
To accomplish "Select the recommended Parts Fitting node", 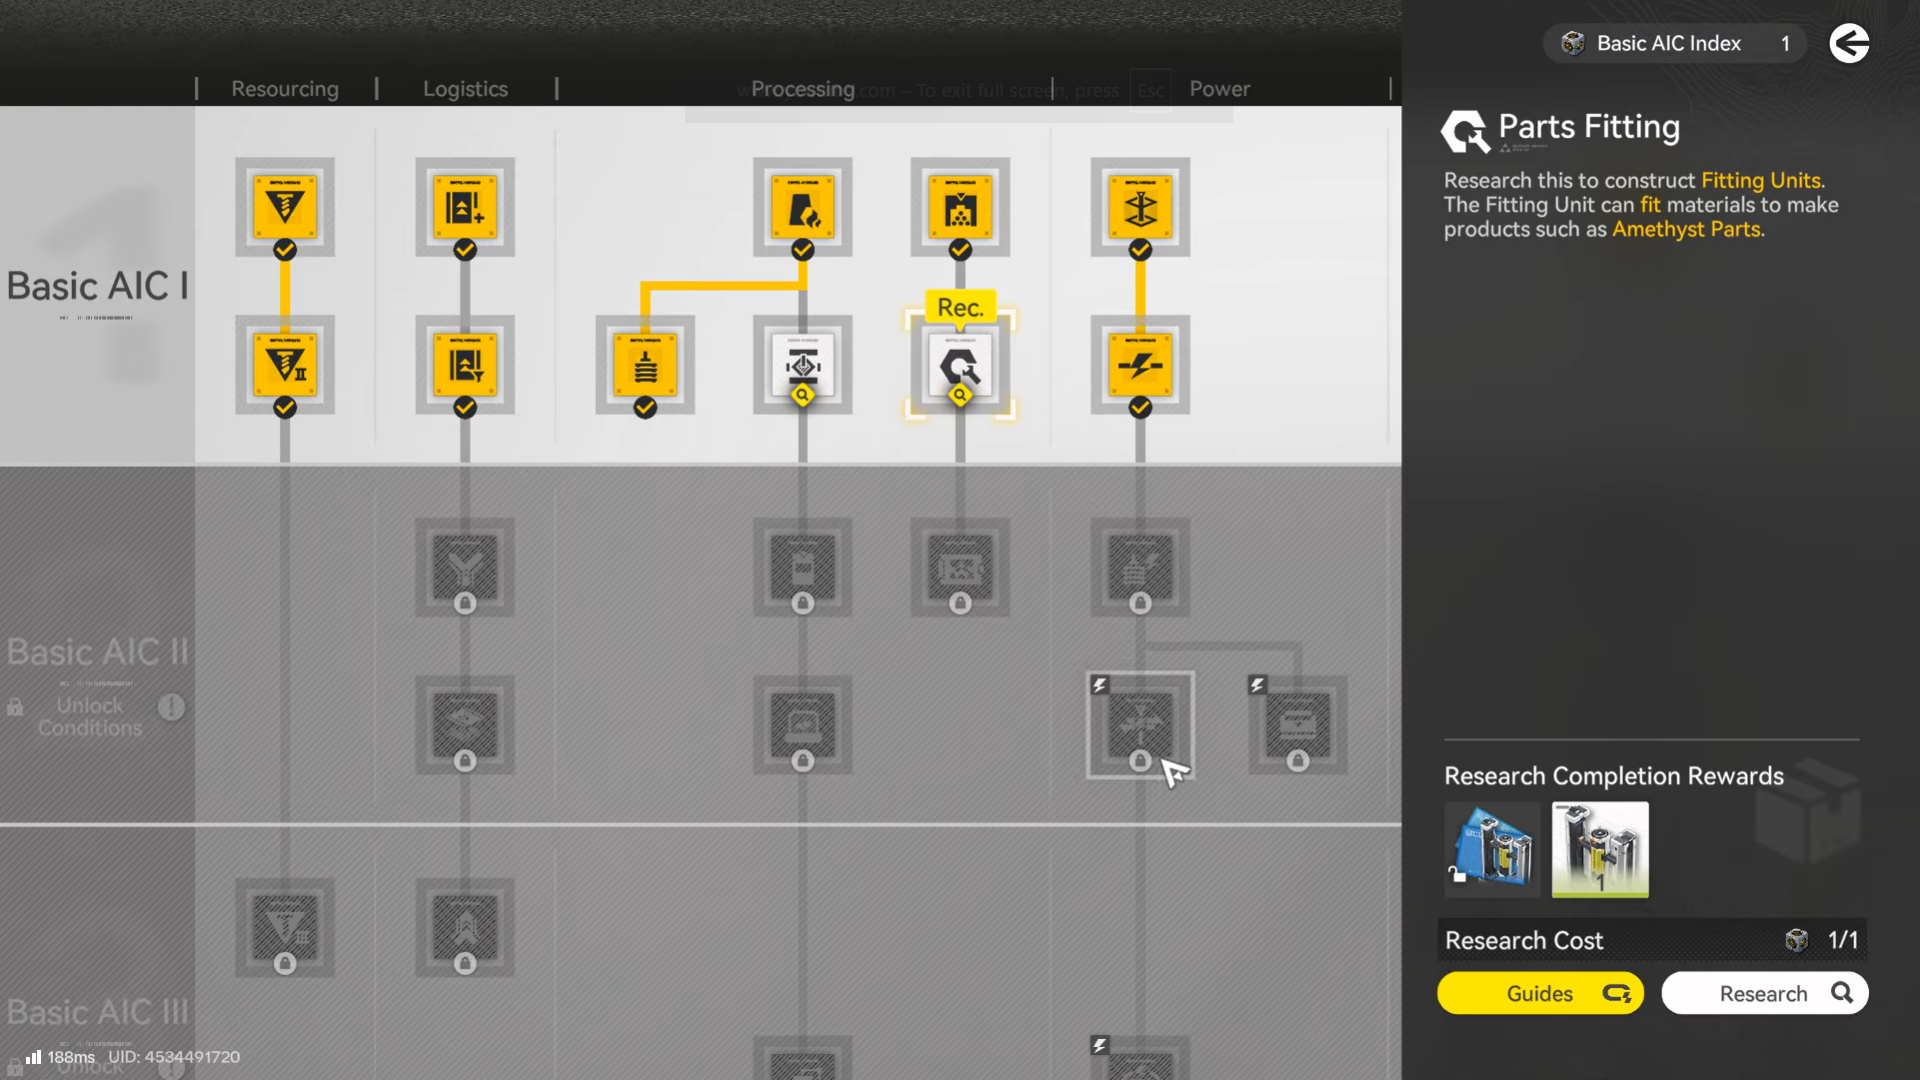I will 960,366.
